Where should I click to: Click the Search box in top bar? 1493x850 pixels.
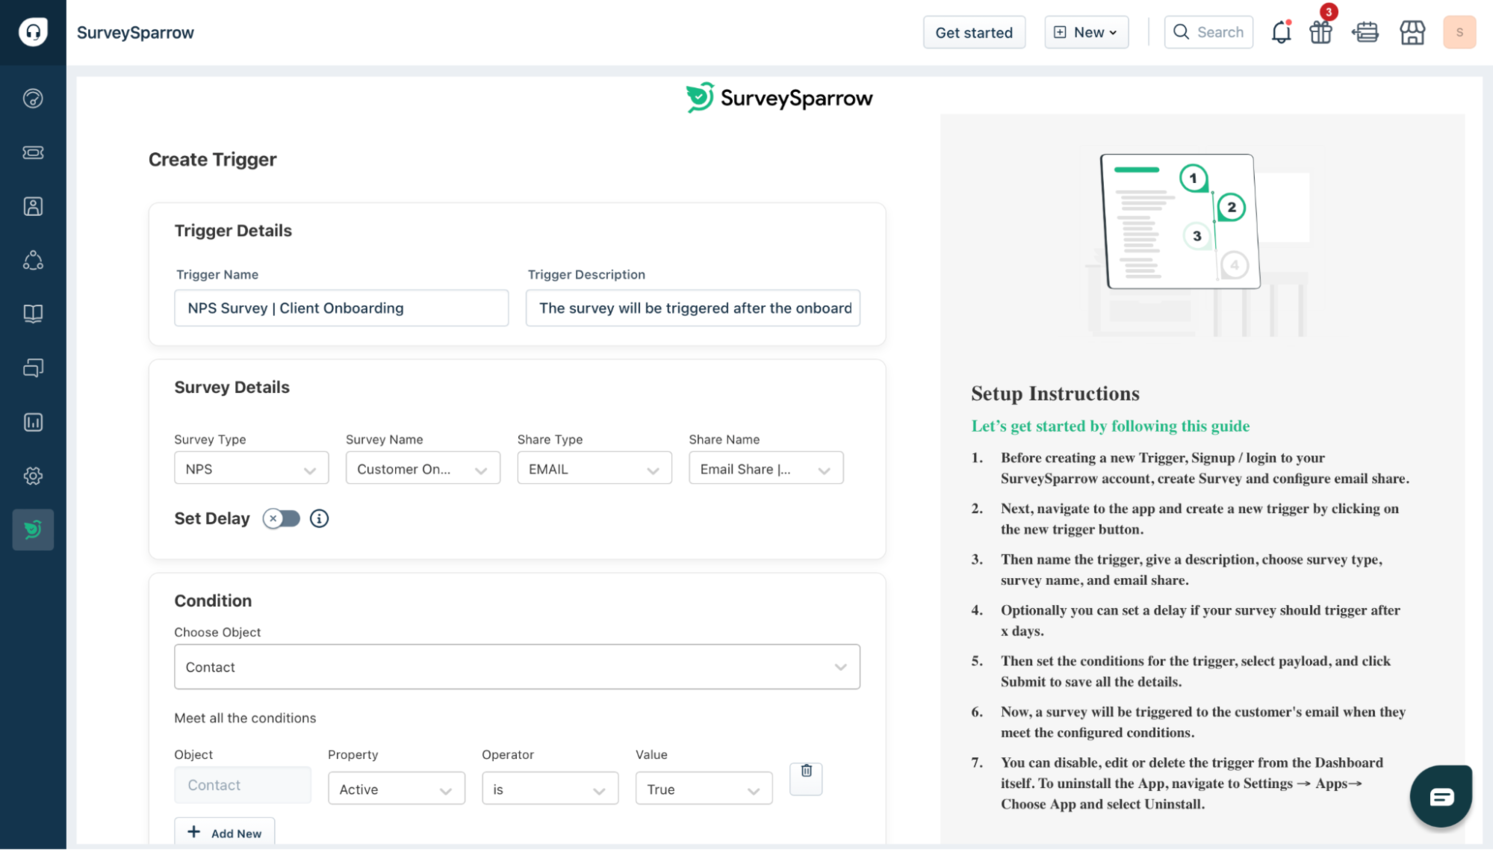[x=1208, y=32]
